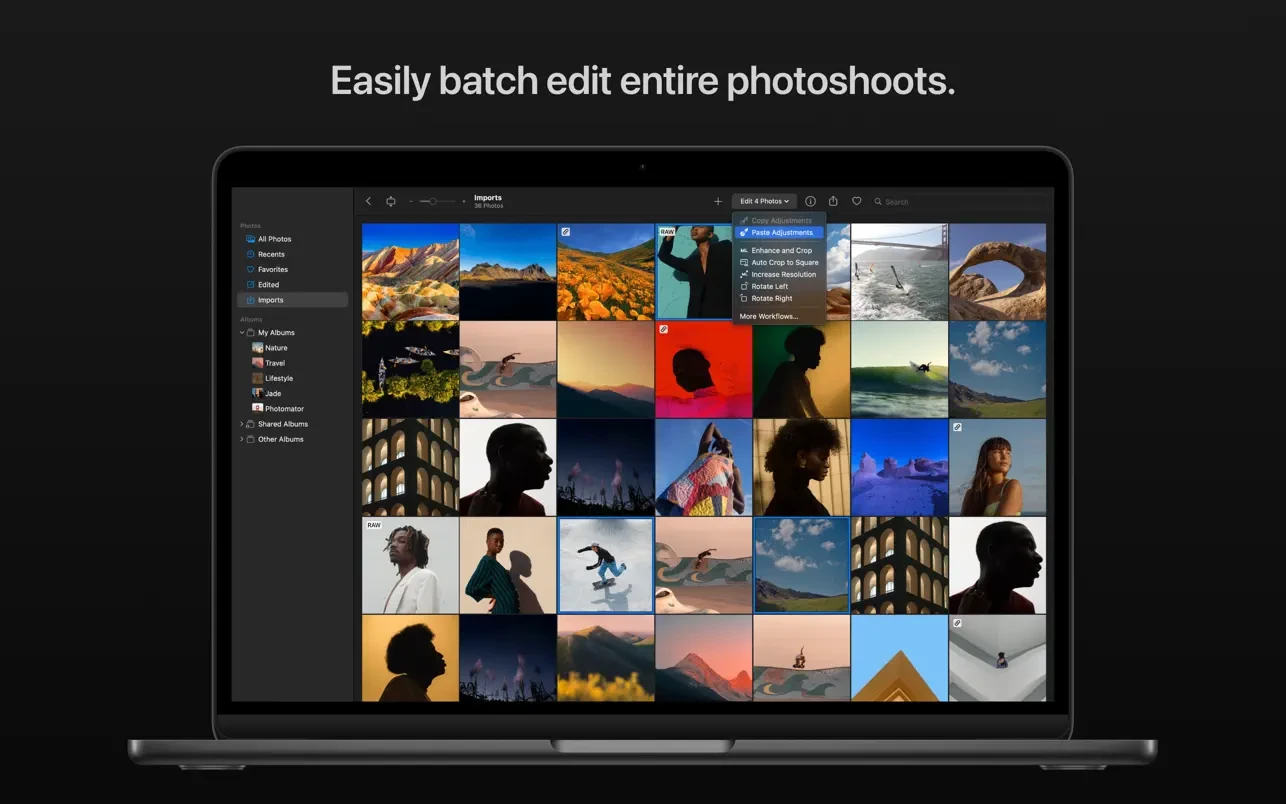1286x804 pixels.
Task: Click the Edit 4 Photos dropdown button
Action: click(764, 201)
